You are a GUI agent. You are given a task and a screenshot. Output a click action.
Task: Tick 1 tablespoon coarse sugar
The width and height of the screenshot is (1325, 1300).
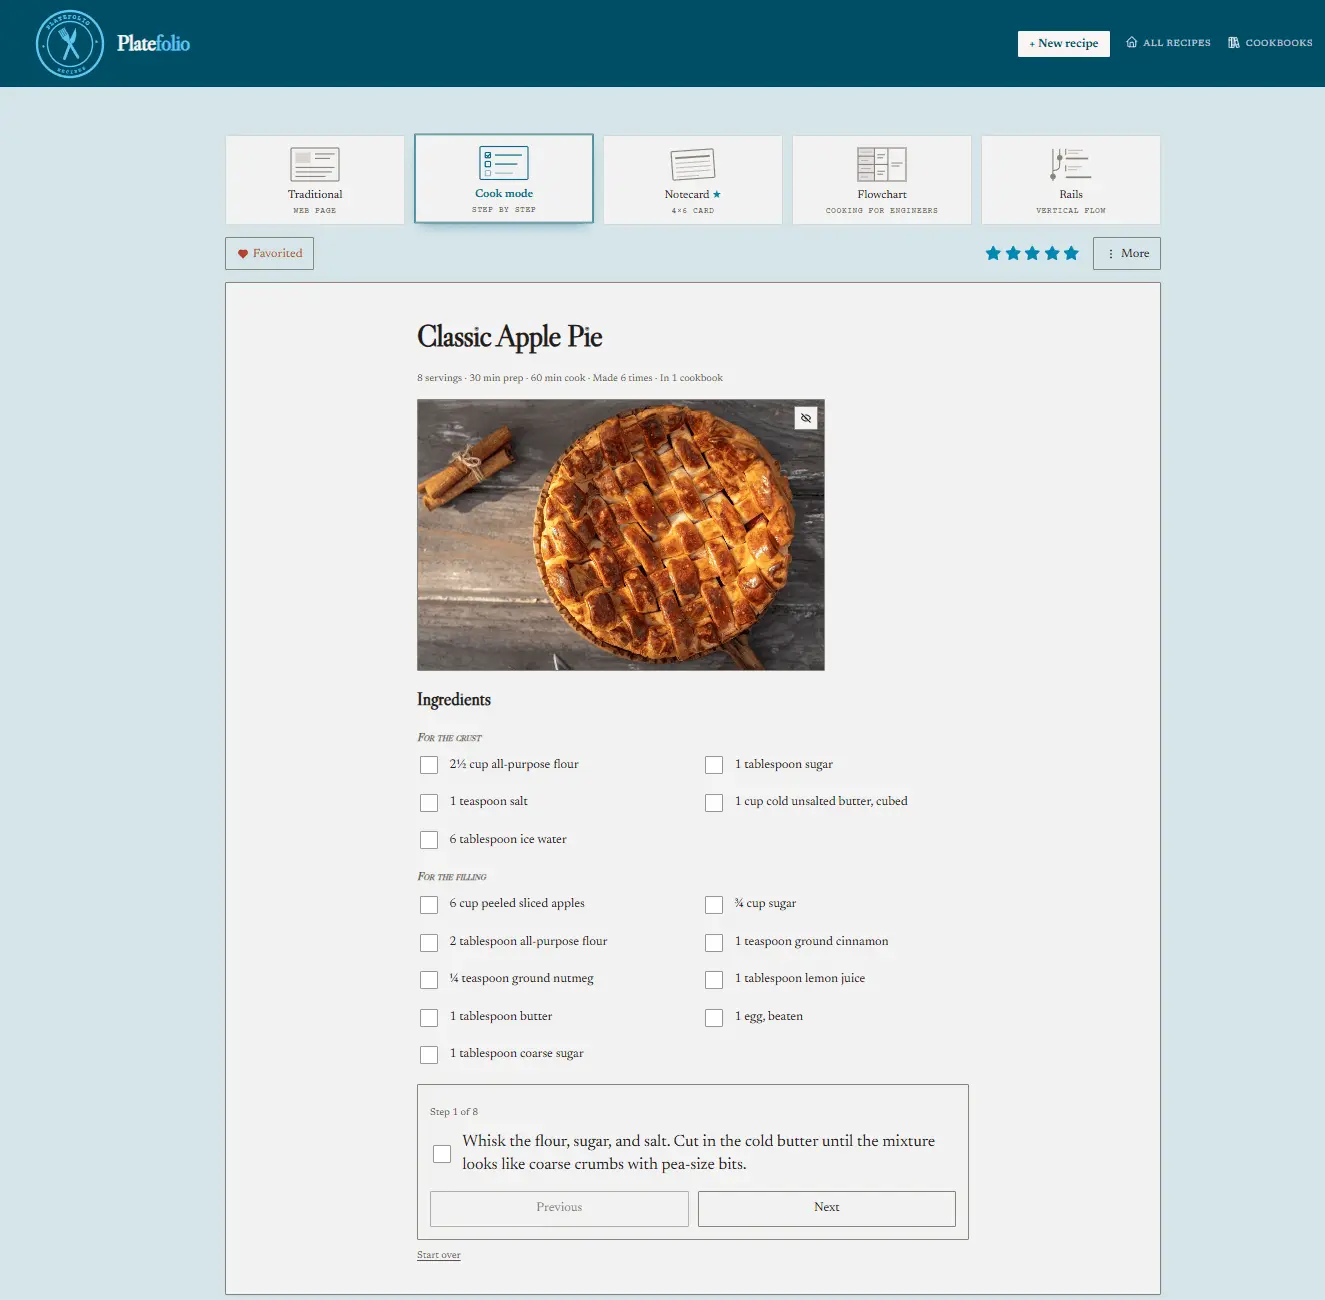429,1055
